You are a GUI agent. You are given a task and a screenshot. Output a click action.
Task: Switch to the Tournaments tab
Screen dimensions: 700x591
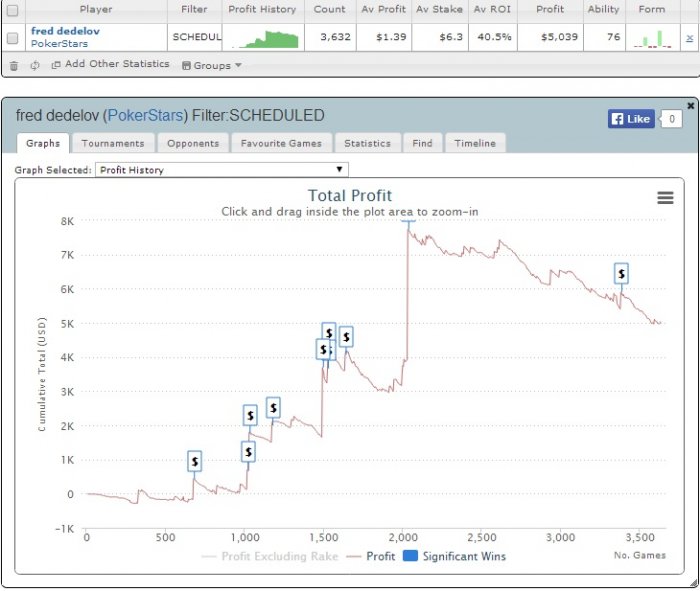[x=113, y=143]
